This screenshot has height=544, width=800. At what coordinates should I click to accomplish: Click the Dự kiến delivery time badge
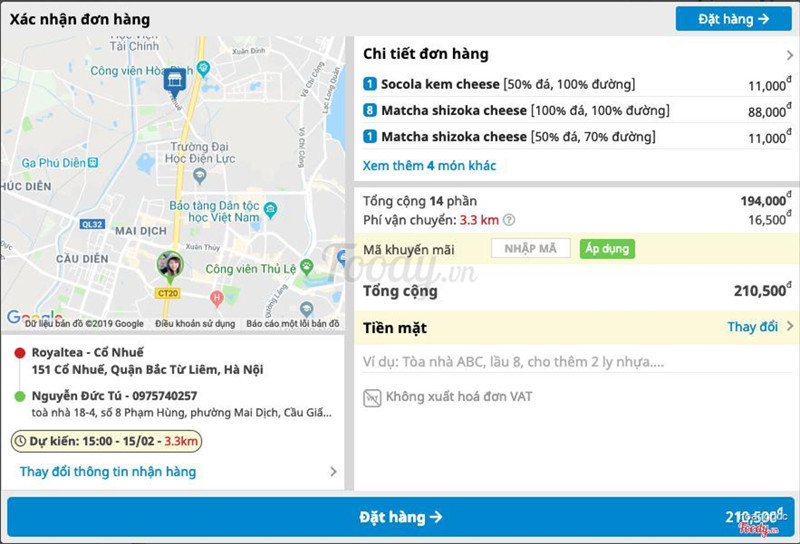coord(107,440)
